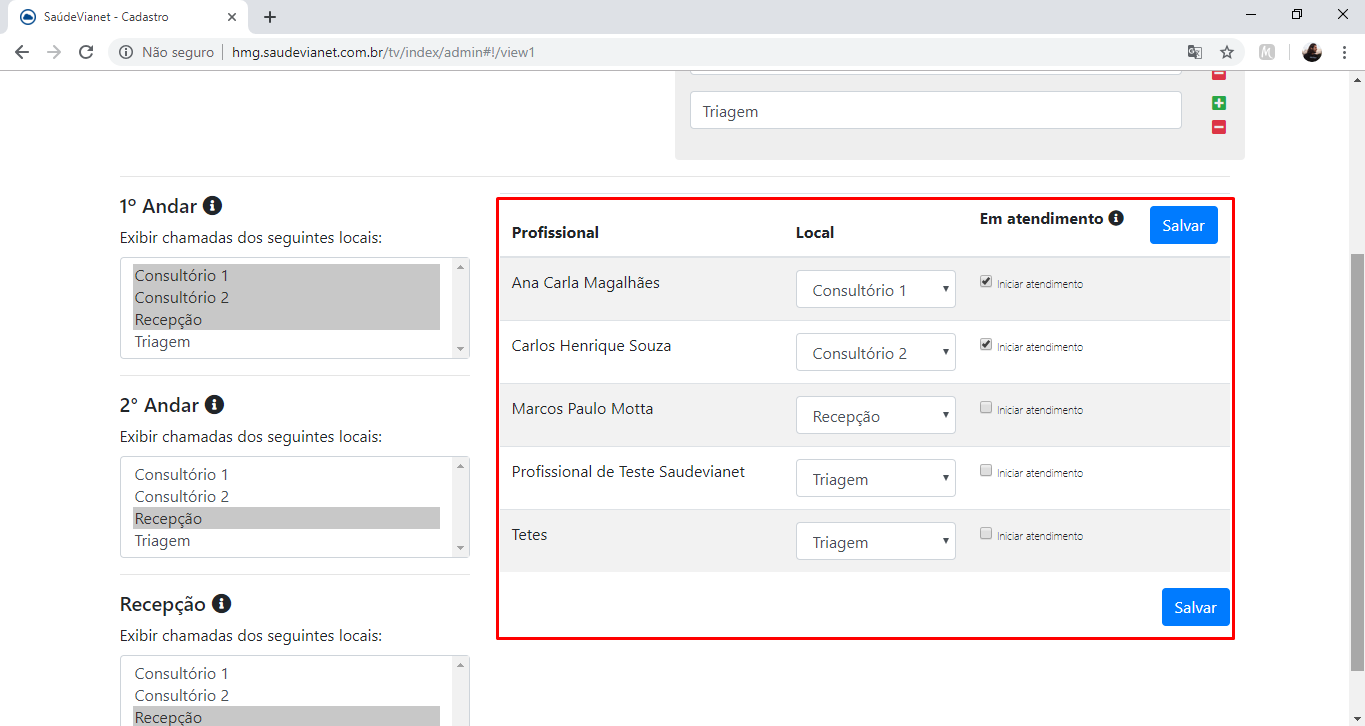The height and width of the screenshot is (726, 1365).
Task: Open Local dropdown for Ana Carla Magalhães
Action: click(x=875, y=290)
